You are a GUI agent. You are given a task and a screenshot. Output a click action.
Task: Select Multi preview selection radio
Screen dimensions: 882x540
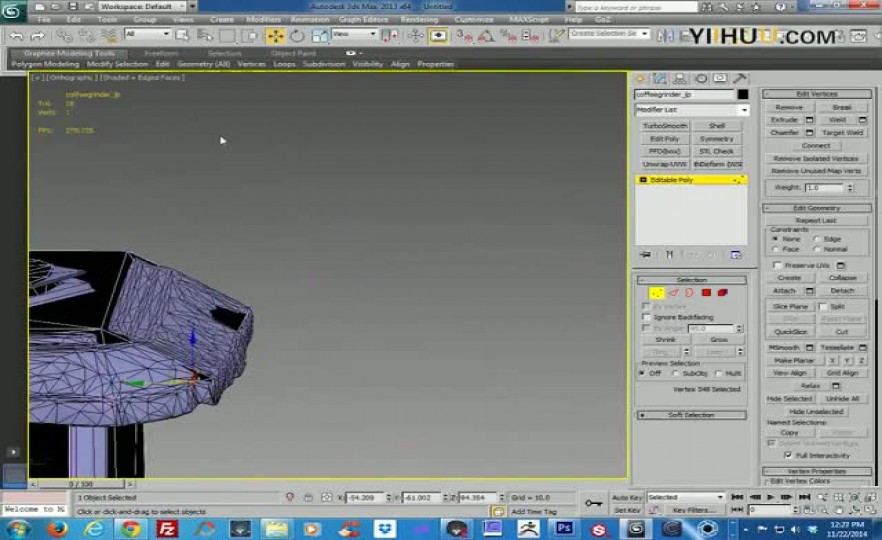(718, 374)
